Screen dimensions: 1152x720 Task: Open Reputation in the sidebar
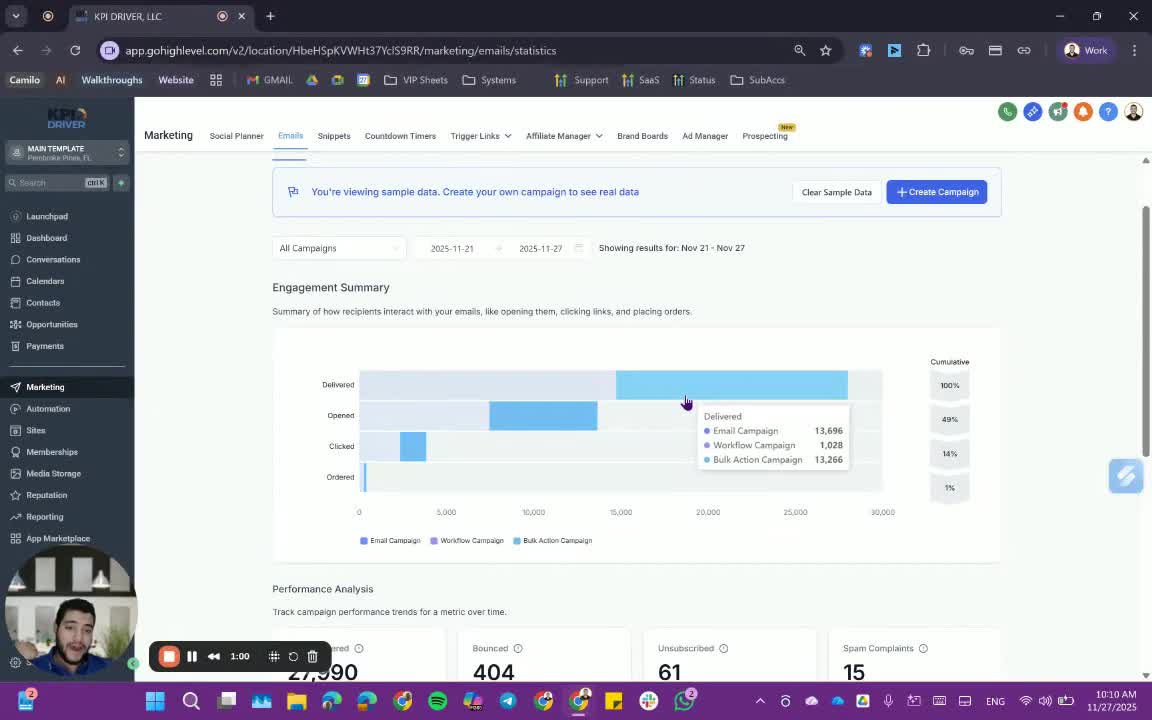coord(46,495)
